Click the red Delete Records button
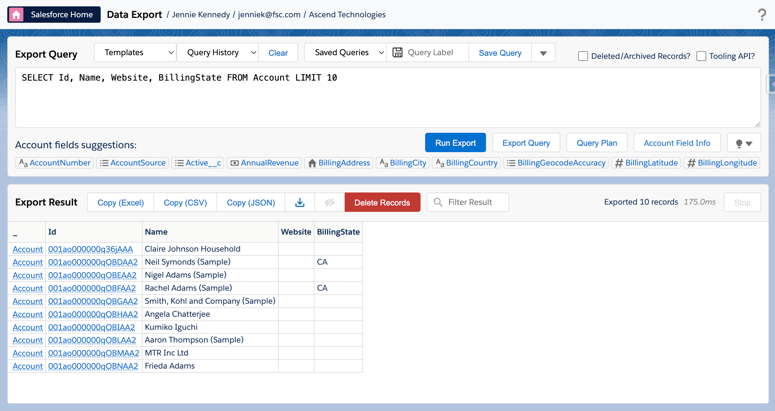Viewport: 775px width, 411px height. 382,202
